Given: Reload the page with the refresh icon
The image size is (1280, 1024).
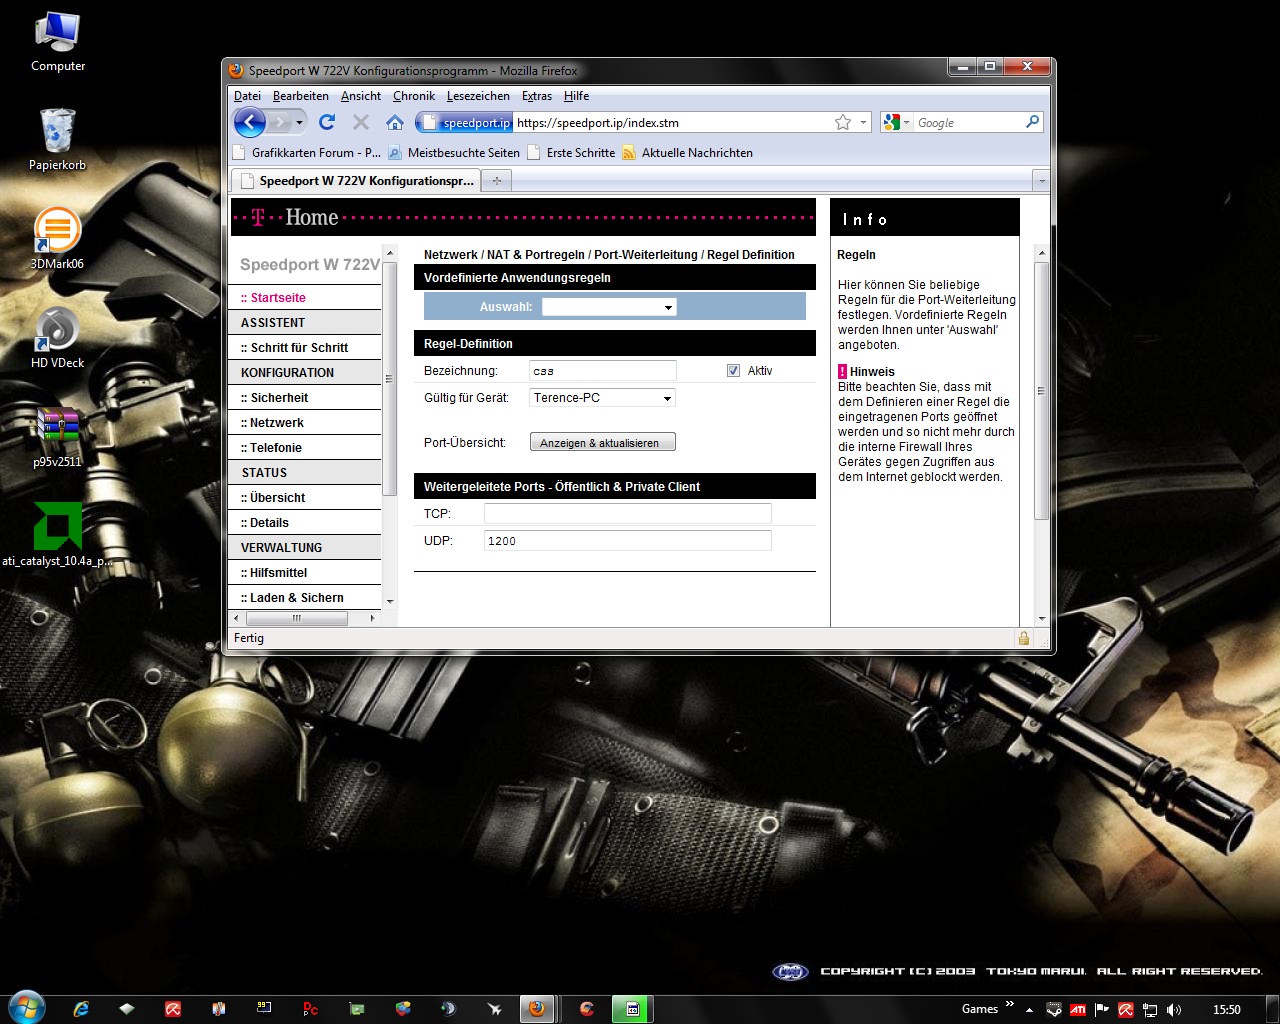Looking at the screenshot, I should coord(327,122).
